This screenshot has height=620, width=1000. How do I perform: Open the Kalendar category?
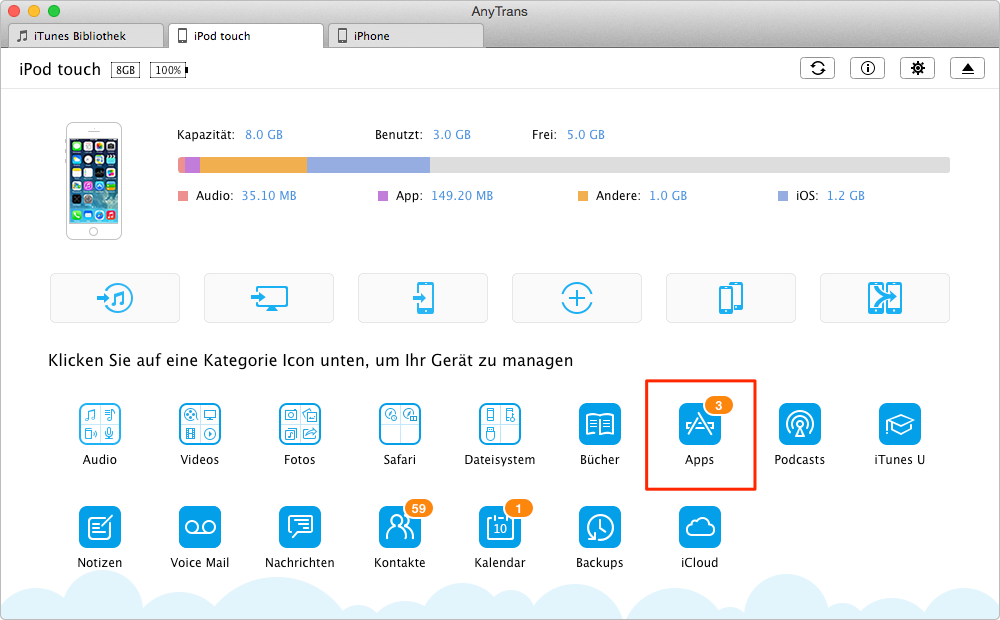pyautogui.click(x=500, y=527)
